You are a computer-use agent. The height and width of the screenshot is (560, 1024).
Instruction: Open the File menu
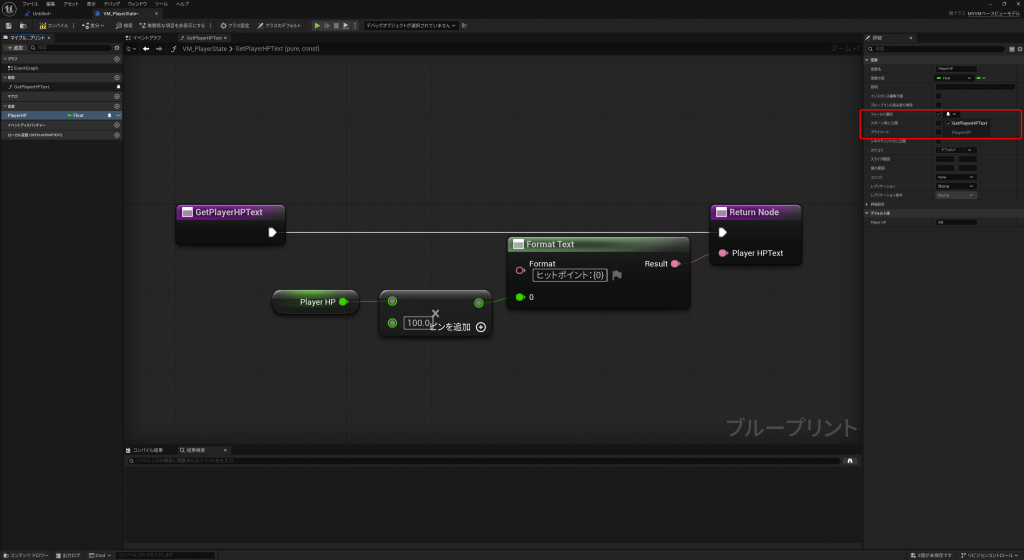(x=30, y=4)
